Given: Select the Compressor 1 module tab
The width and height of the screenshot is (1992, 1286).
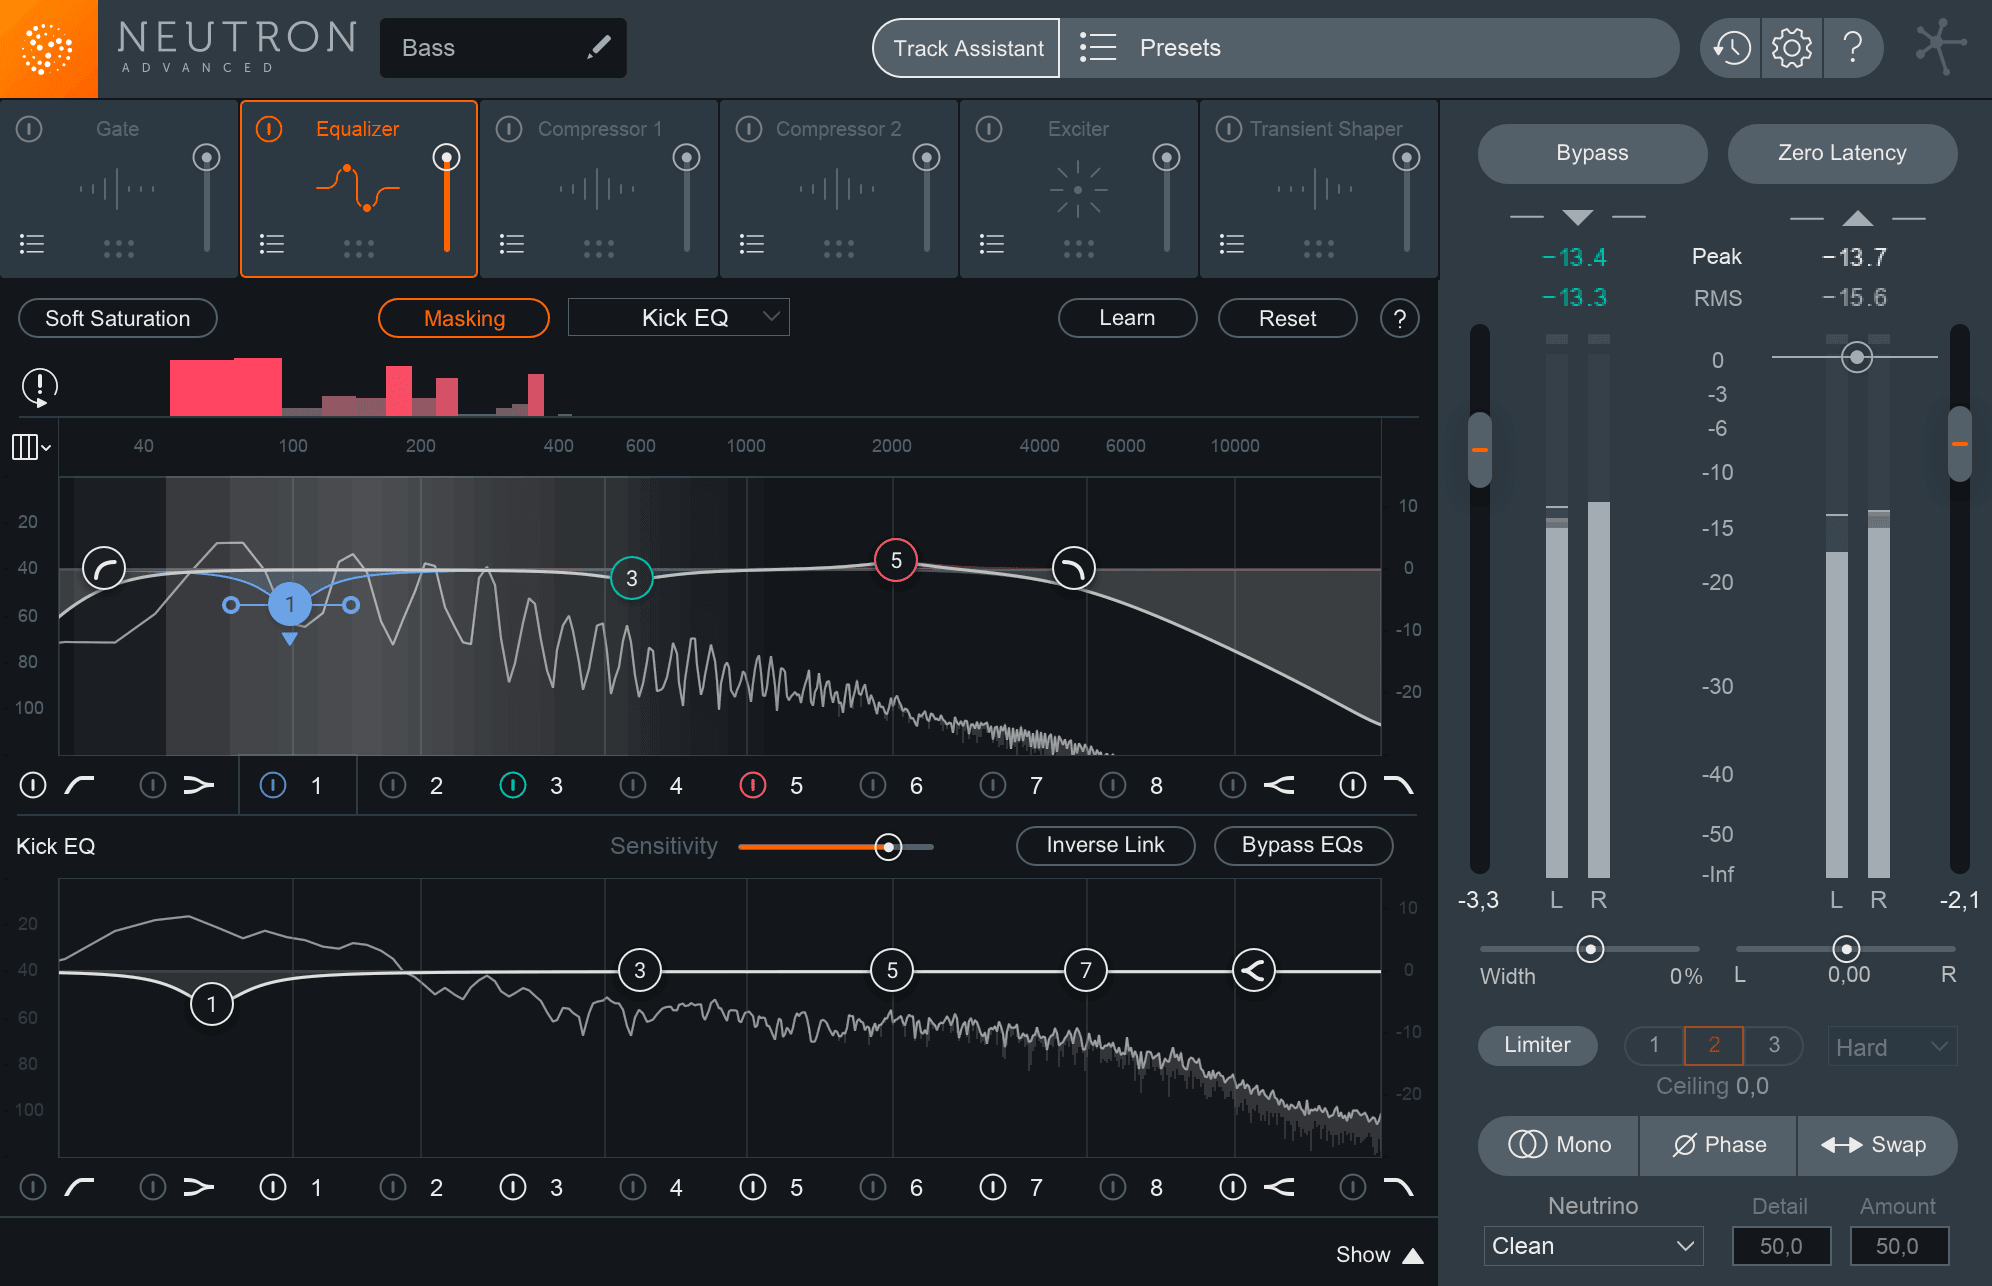Looking at the screenshot, I should (599, 189).
